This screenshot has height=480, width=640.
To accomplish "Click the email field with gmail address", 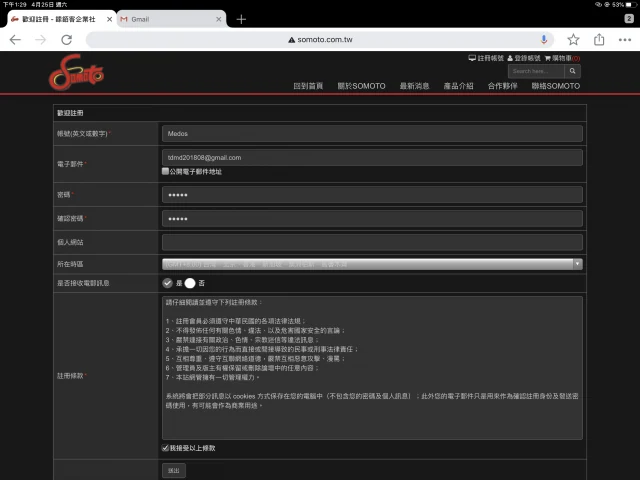I will [x=372, y=158].
